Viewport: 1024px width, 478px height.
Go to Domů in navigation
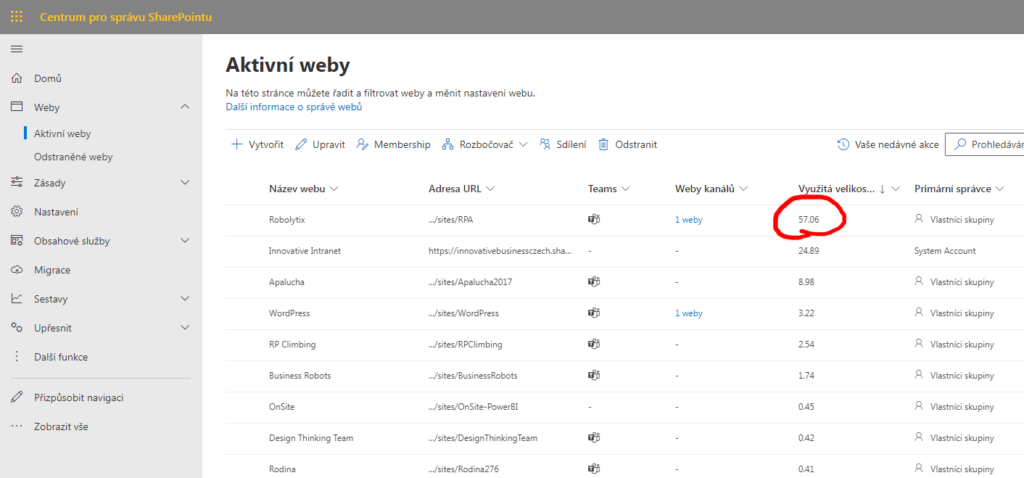pyautogui.click(x=48, y=78)
